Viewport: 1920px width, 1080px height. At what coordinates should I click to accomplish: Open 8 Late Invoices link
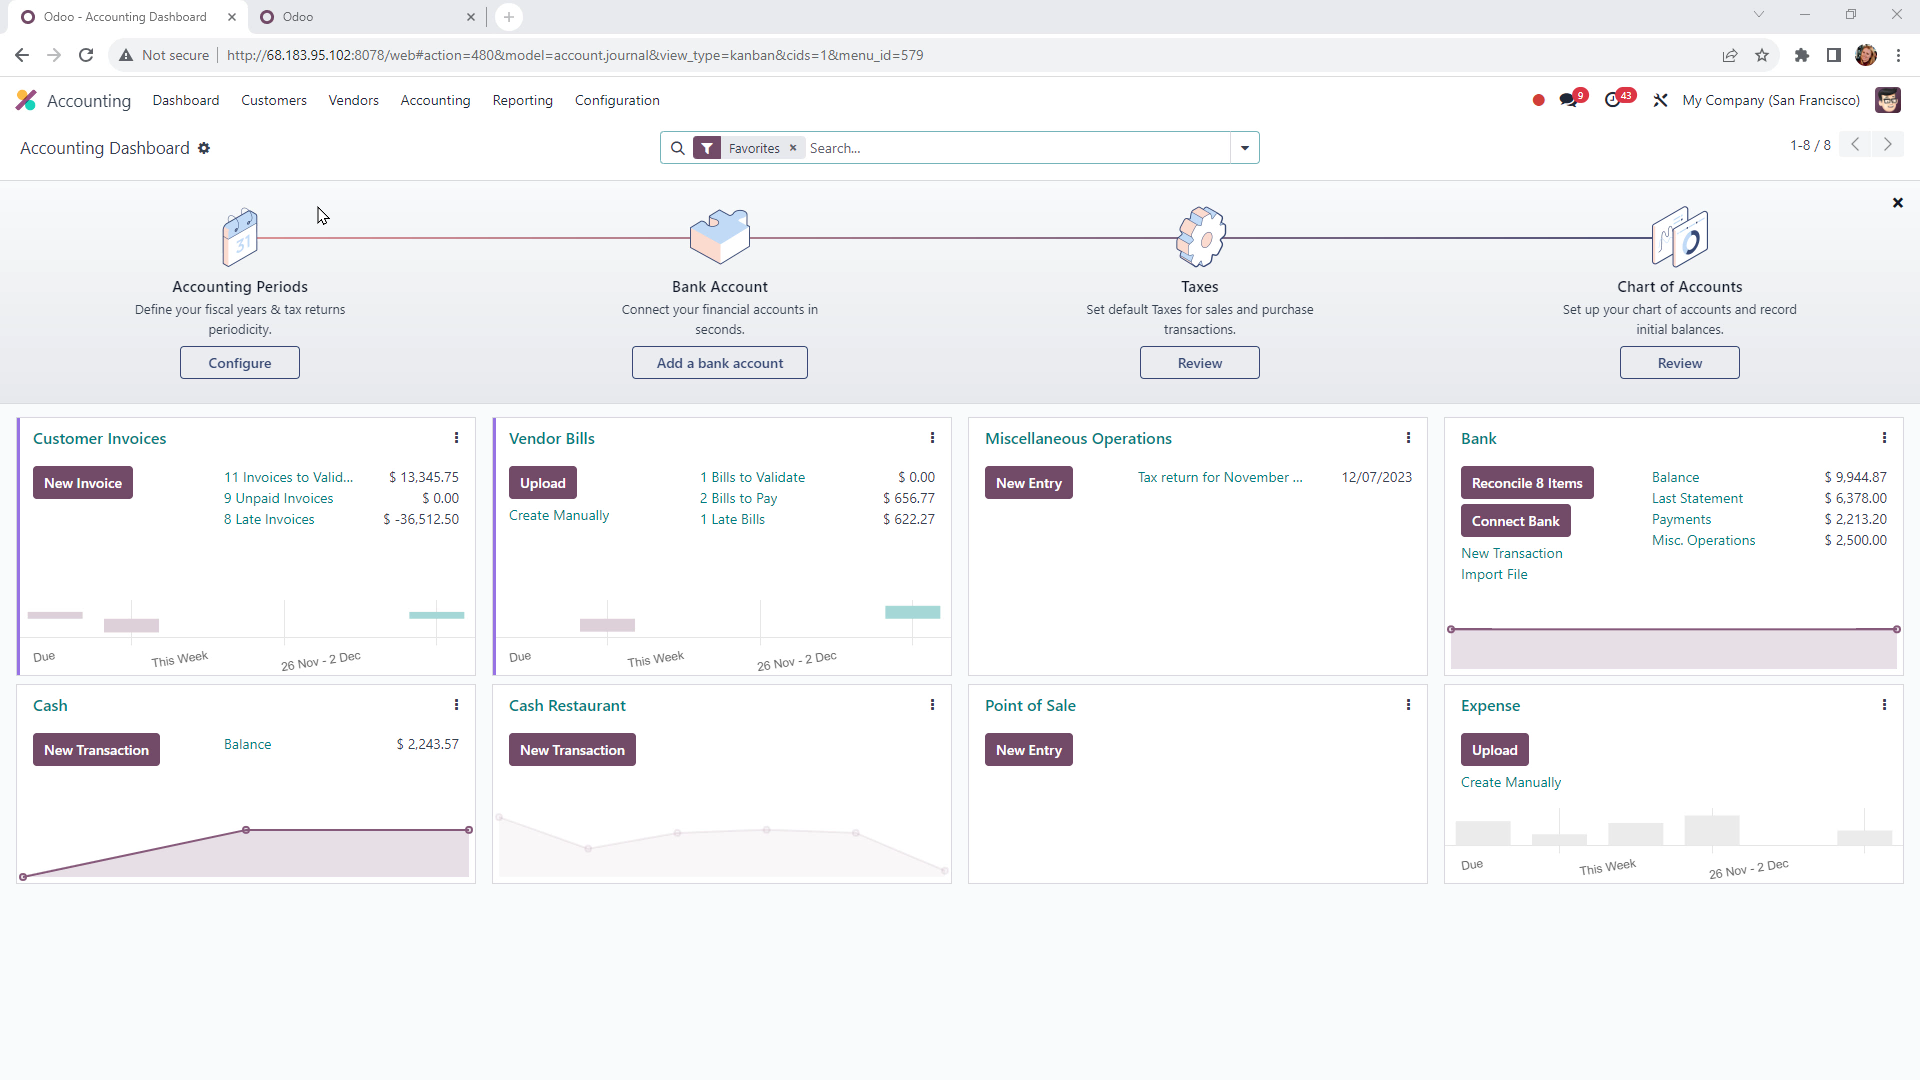point(269,520)
